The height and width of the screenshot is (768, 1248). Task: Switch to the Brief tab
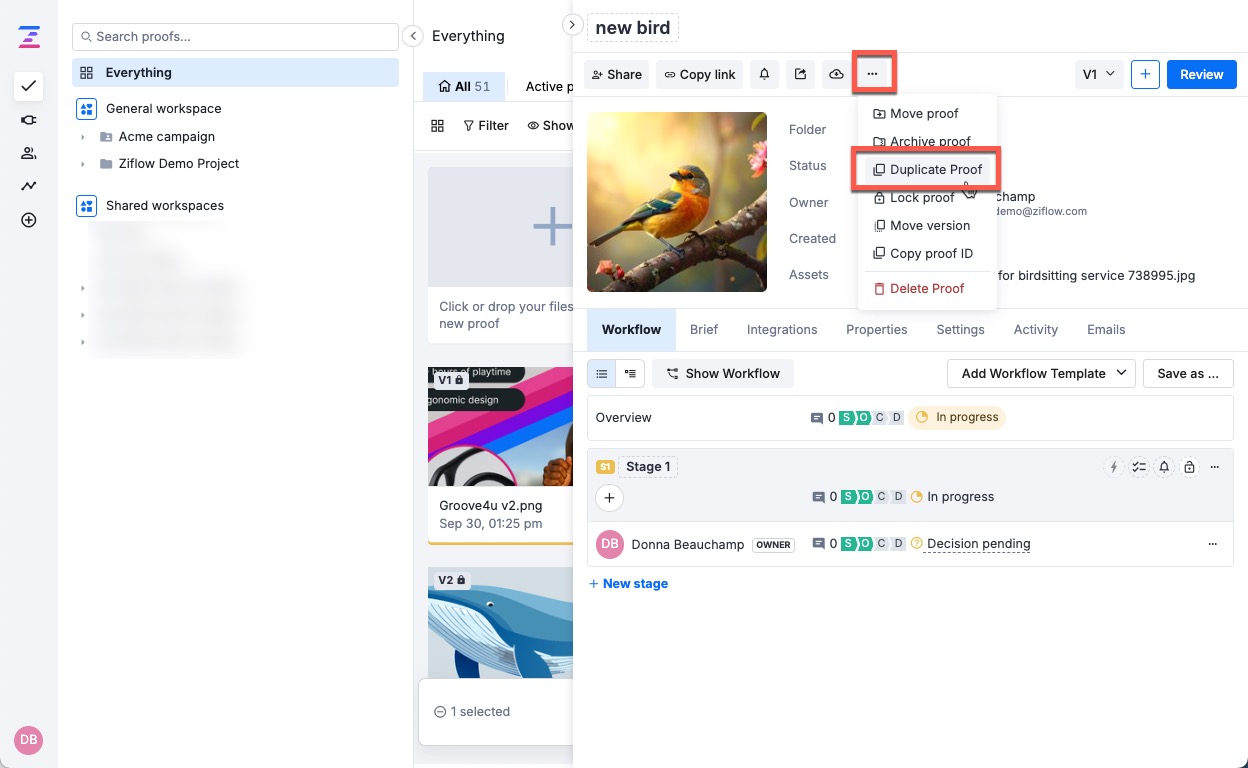click(x=703, y=329)
